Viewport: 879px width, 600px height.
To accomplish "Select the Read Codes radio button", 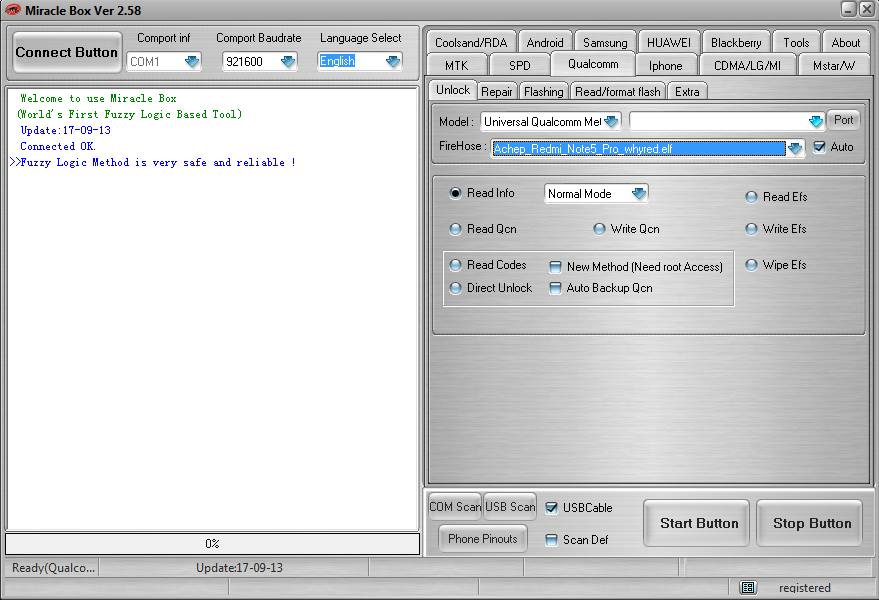I will [x=455, y=265].
